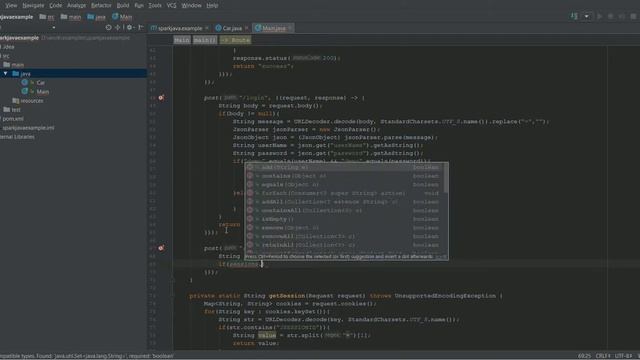
Task: Click the UTF-8 encoding status entry
Action: pos(623,356)
